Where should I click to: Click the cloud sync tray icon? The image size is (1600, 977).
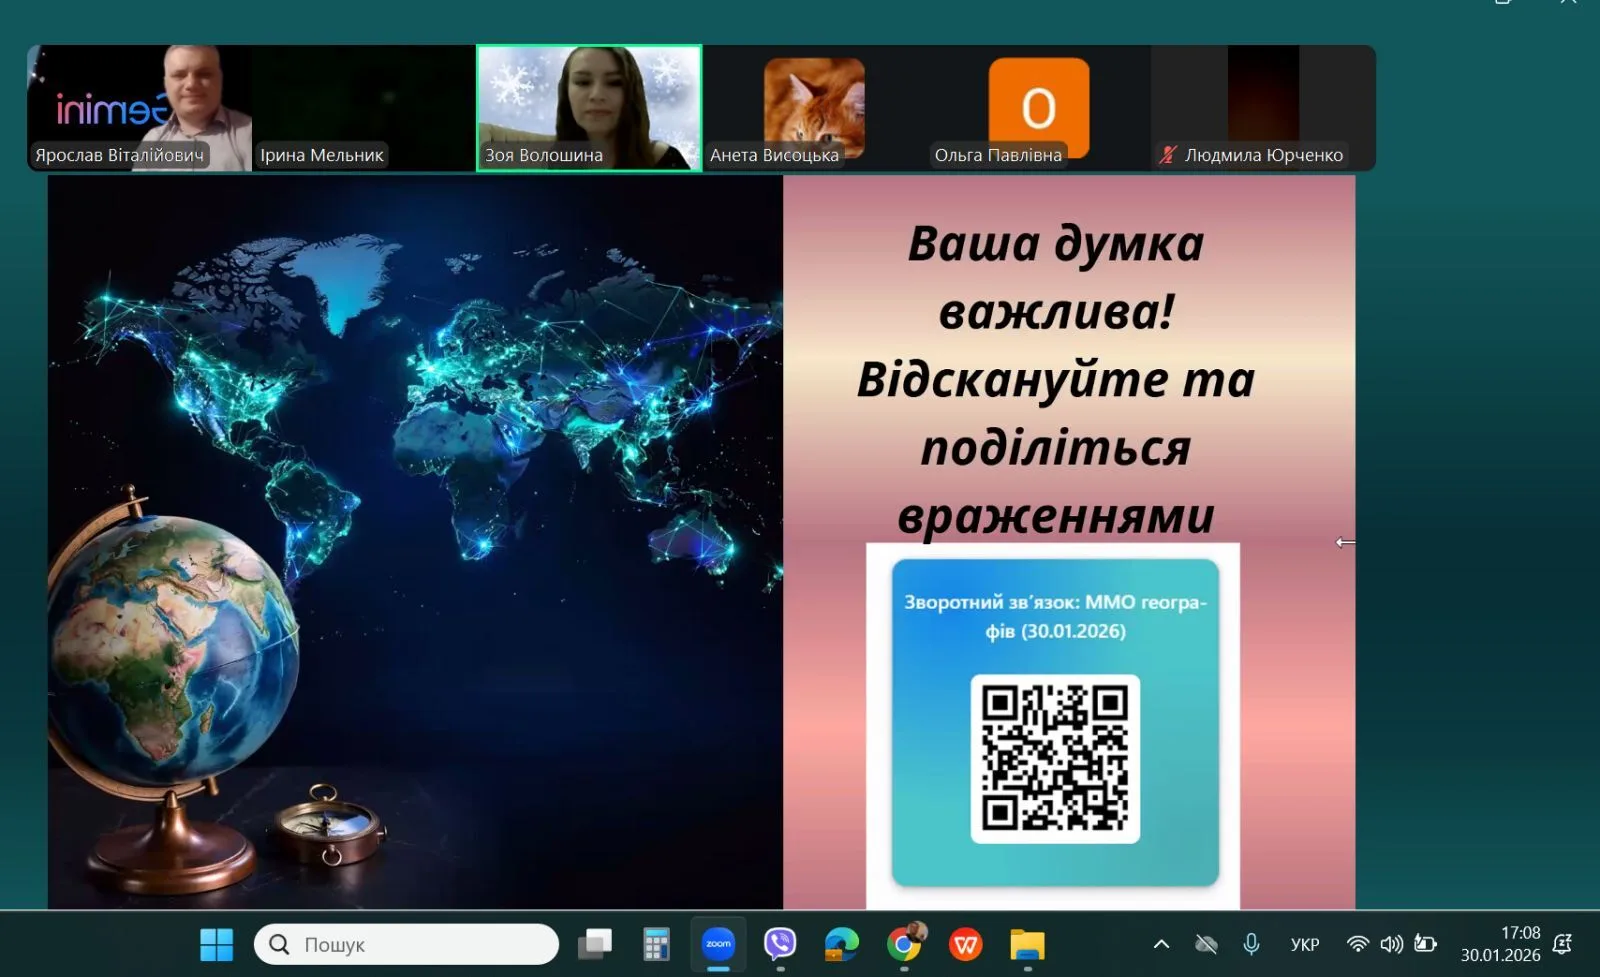click(1207, 944)
